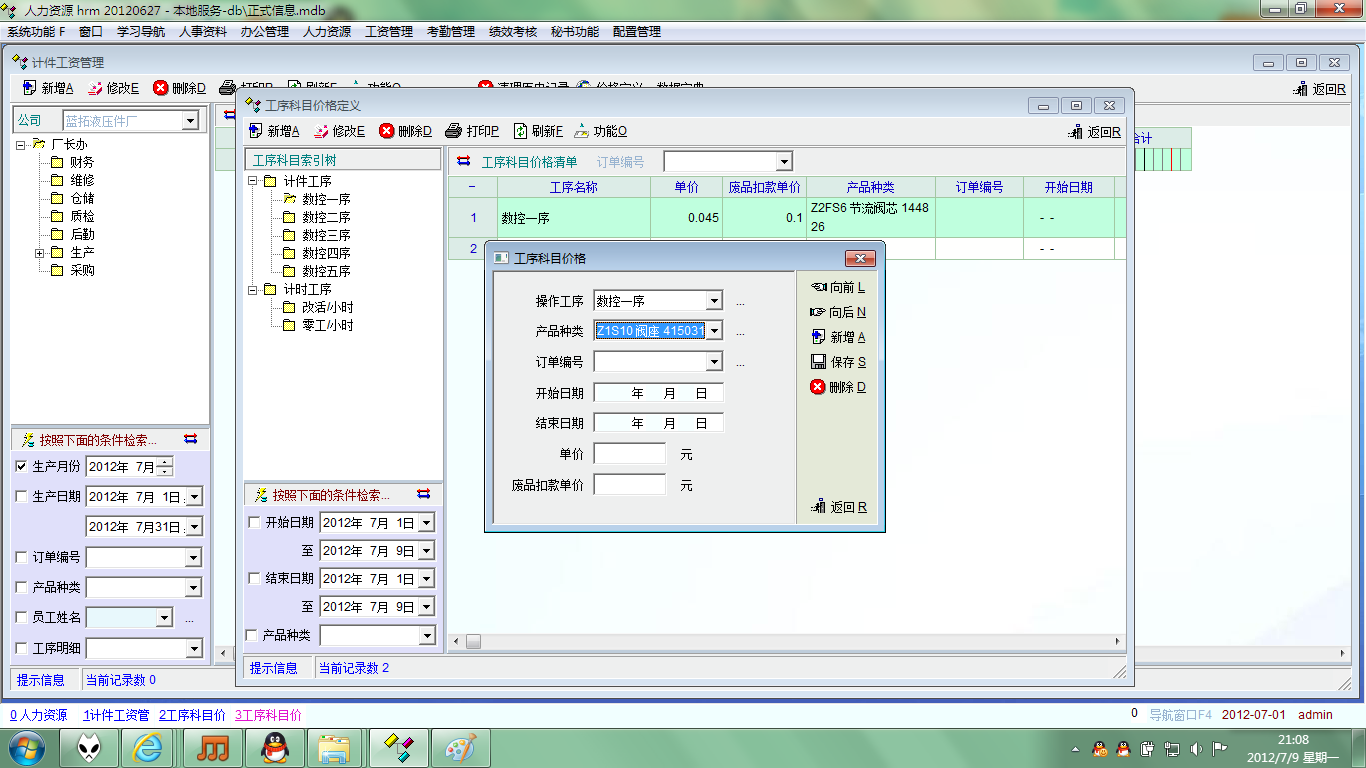Screen dimensions: 1366x768
Task: Open the 考勤管理 menu
Action: [450, 31]
